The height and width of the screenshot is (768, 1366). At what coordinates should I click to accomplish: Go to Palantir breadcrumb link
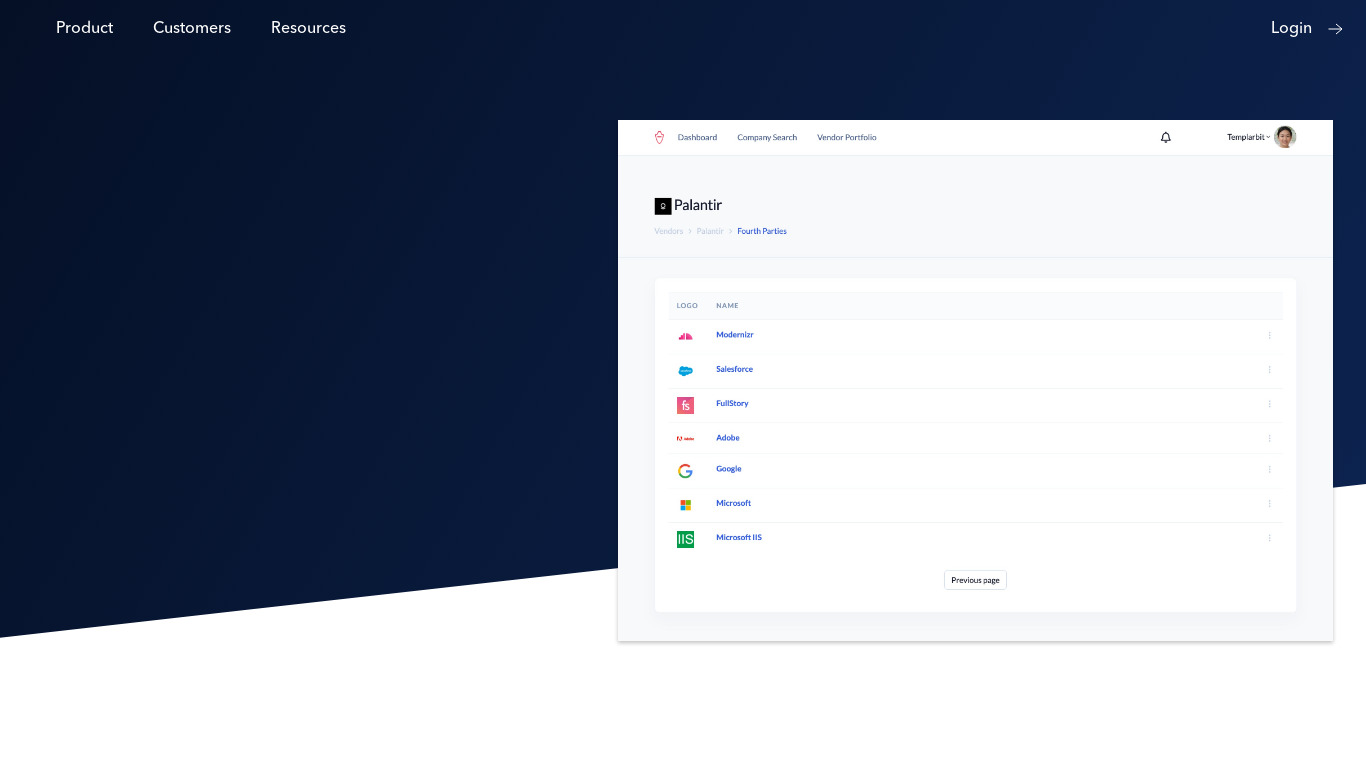[x=710, y=231]
